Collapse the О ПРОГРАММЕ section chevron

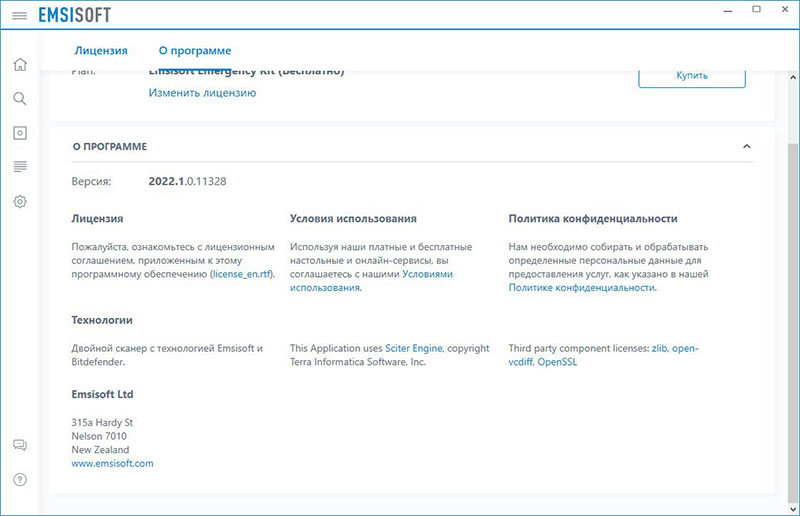pos(746,147)
